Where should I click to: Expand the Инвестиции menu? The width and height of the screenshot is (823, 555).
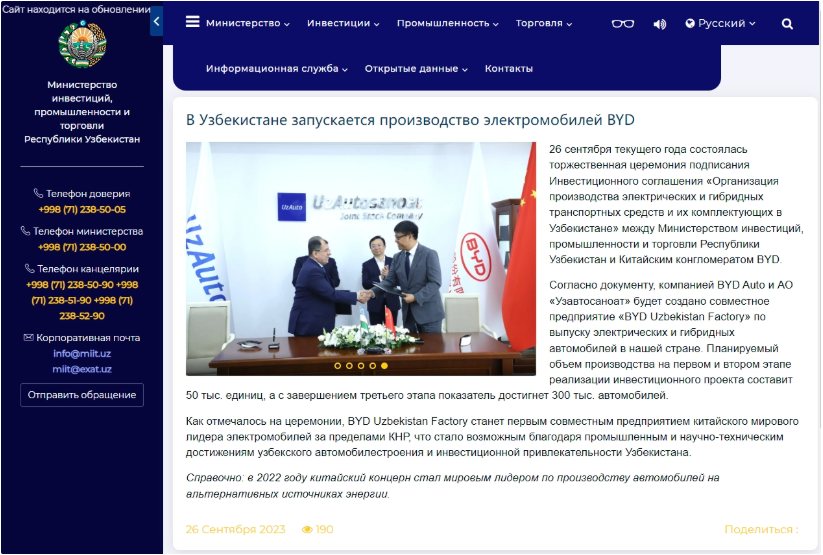point(343,23)
